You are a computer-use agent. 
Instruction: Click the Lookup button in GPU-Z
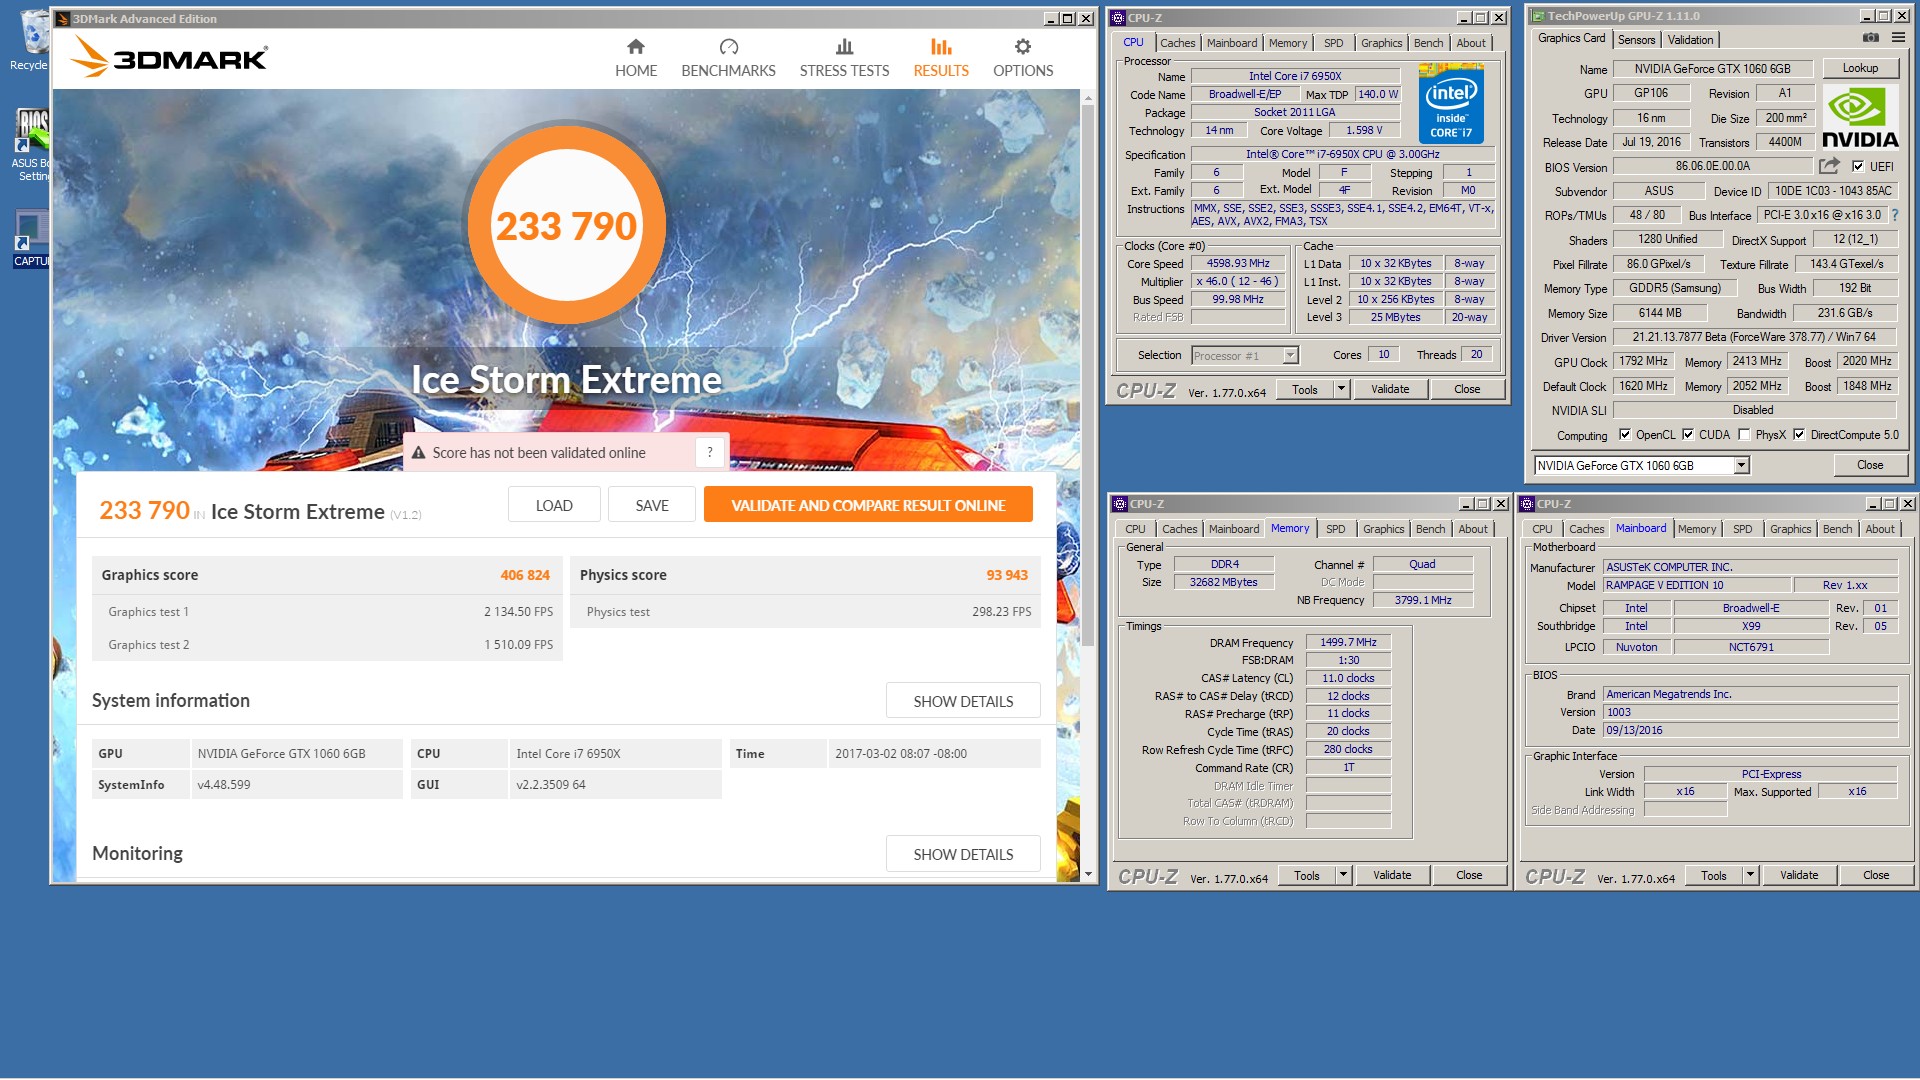point(1860,68)
